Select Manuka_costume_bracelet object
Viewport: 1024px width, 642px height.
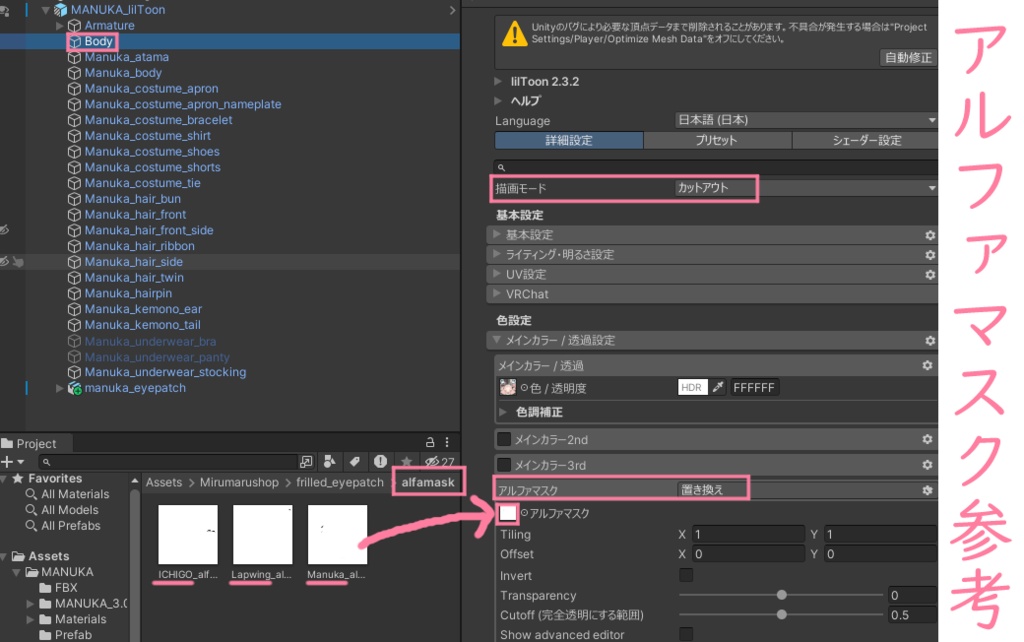coord(158,120)
